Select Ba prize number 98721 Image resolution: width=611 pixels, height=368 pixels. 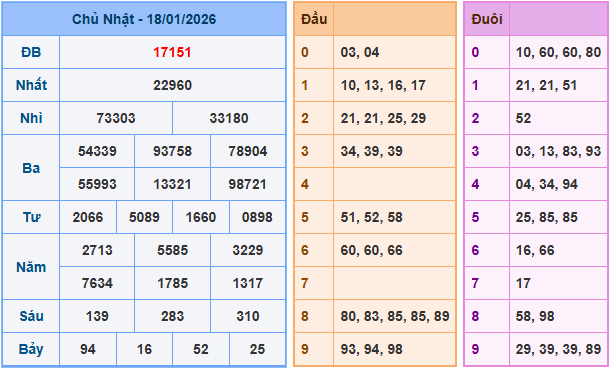(x=247, y=184)
